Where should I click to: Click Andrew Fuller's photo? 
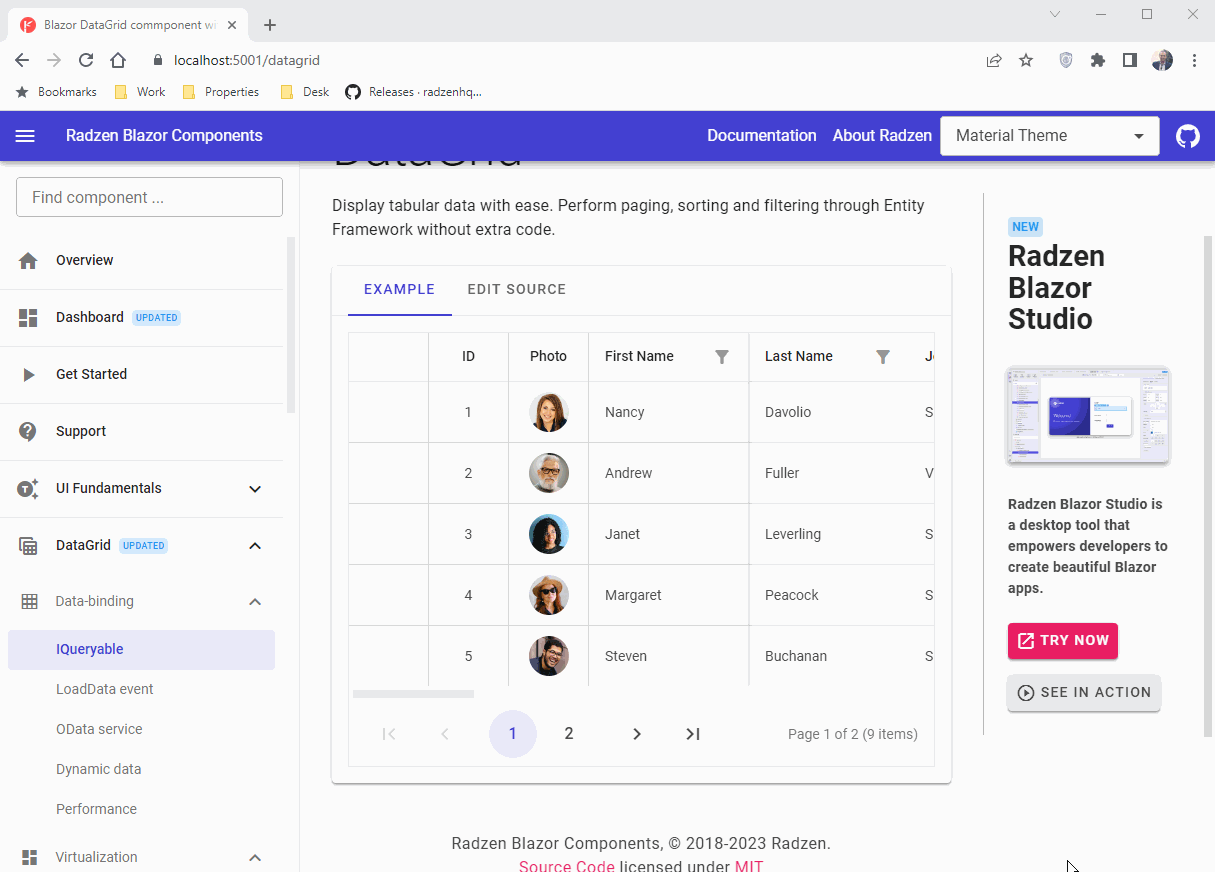point(549,473)
